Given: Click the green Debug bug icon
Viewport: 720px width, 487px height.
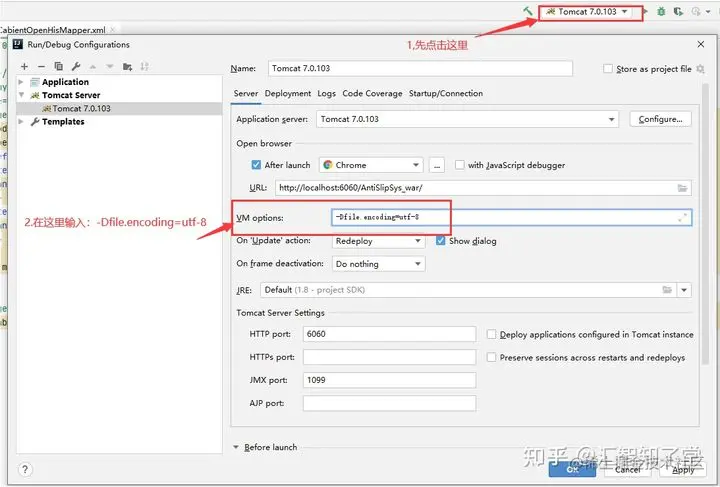Looking at the screenshot, I should pyautogui.click(x=661, y=11).
